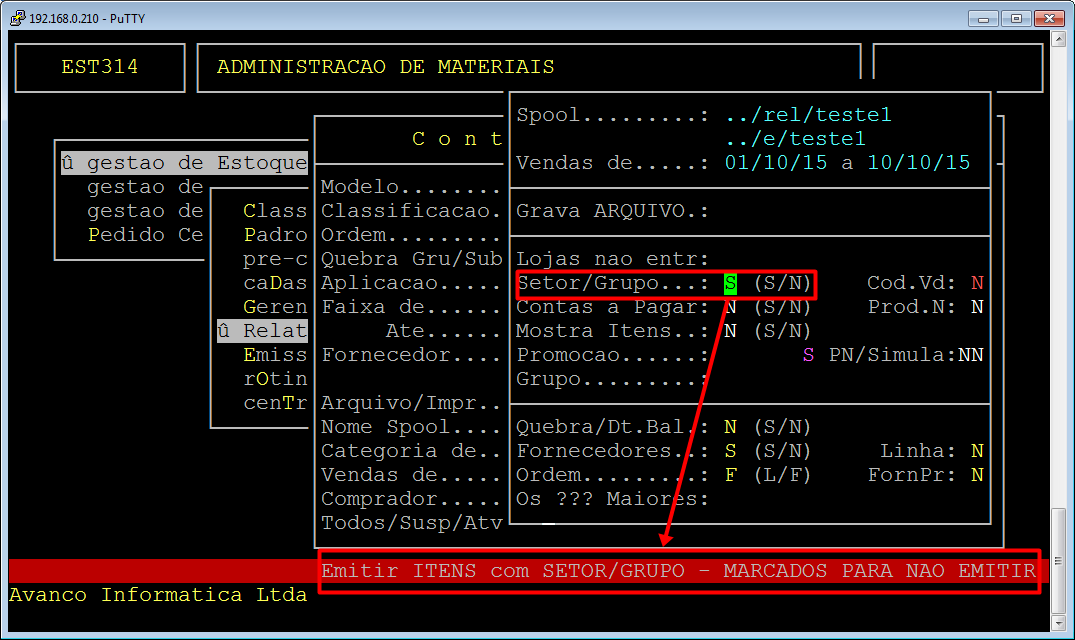Minimize the PuTTY window
This screenshot has width=1075, height=640.
click(986, 18)
